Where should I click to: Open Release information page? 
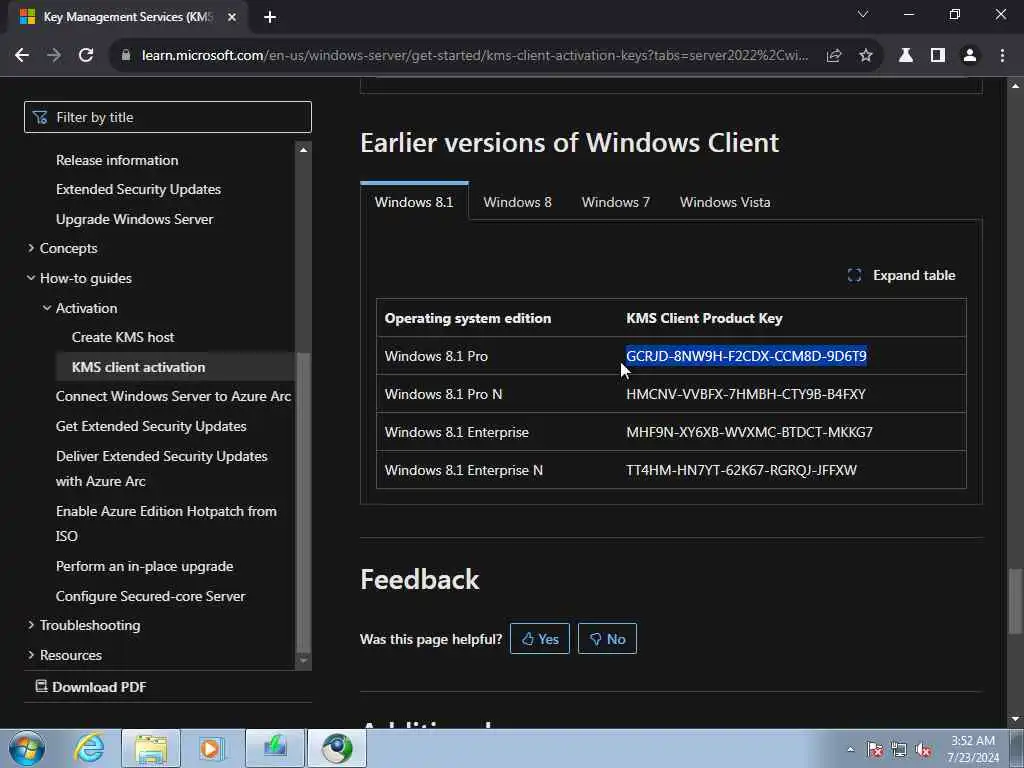tap(117, 160)
